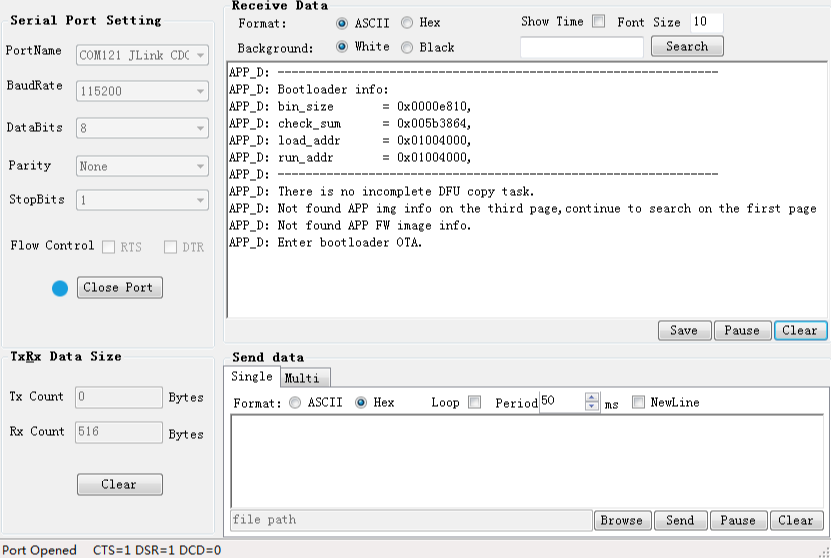Open the Parity dropdown
This screenshot has width=831, height=558.
142,166
